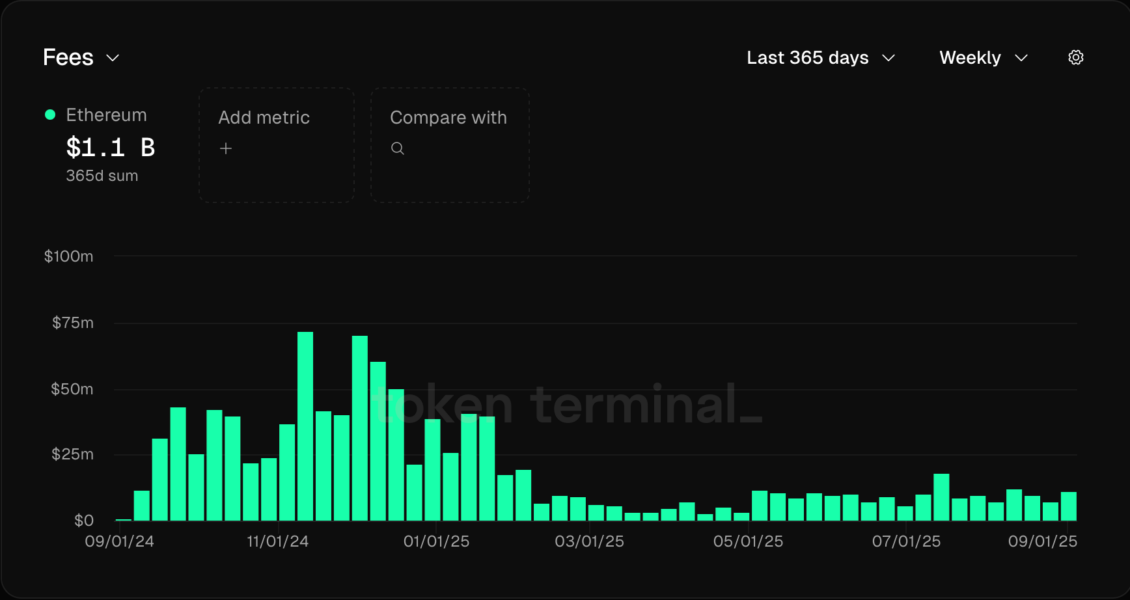Click the Compare with box

(450, 145)
